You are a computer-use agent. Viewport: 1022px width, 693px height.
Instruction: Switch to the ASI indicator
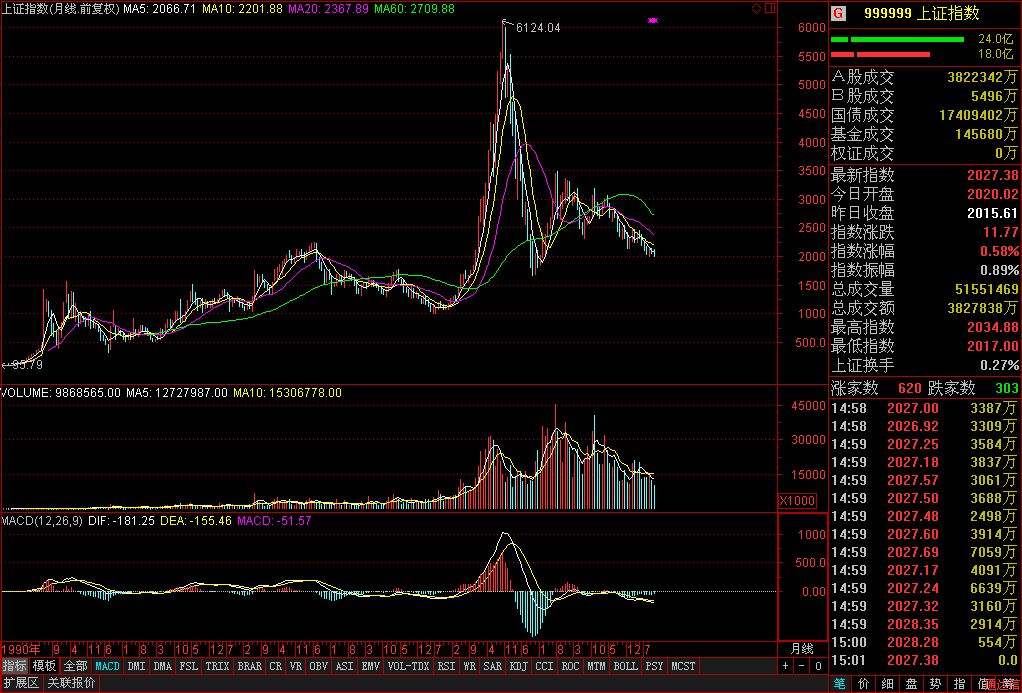[345, 666]
